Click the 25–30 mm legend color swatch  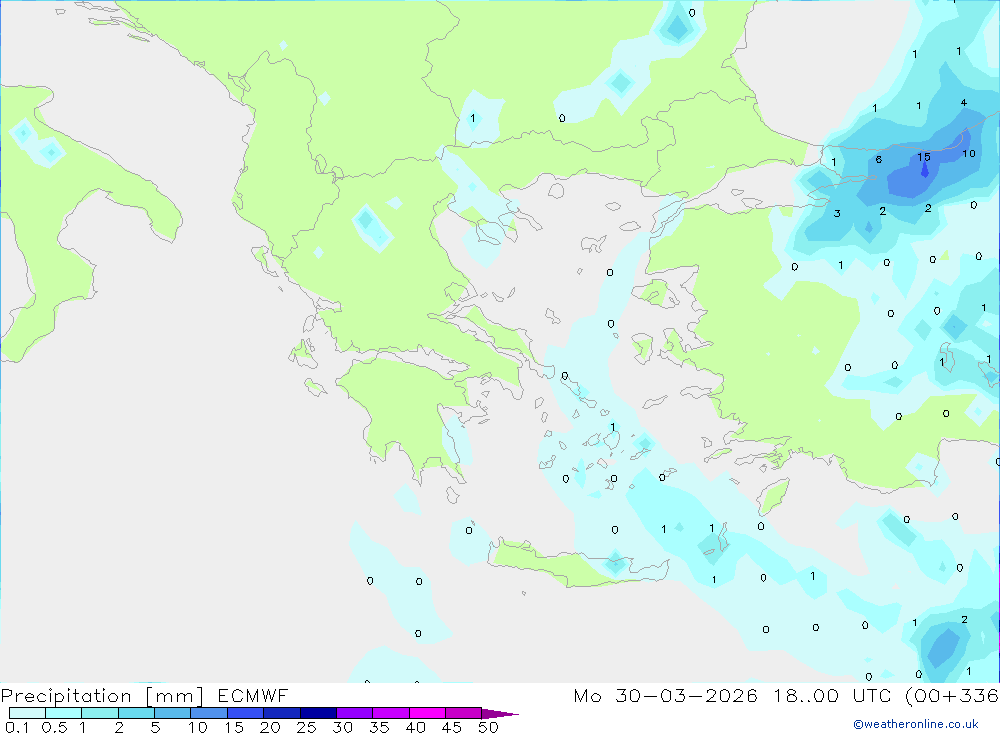click(x=318, y=713)
